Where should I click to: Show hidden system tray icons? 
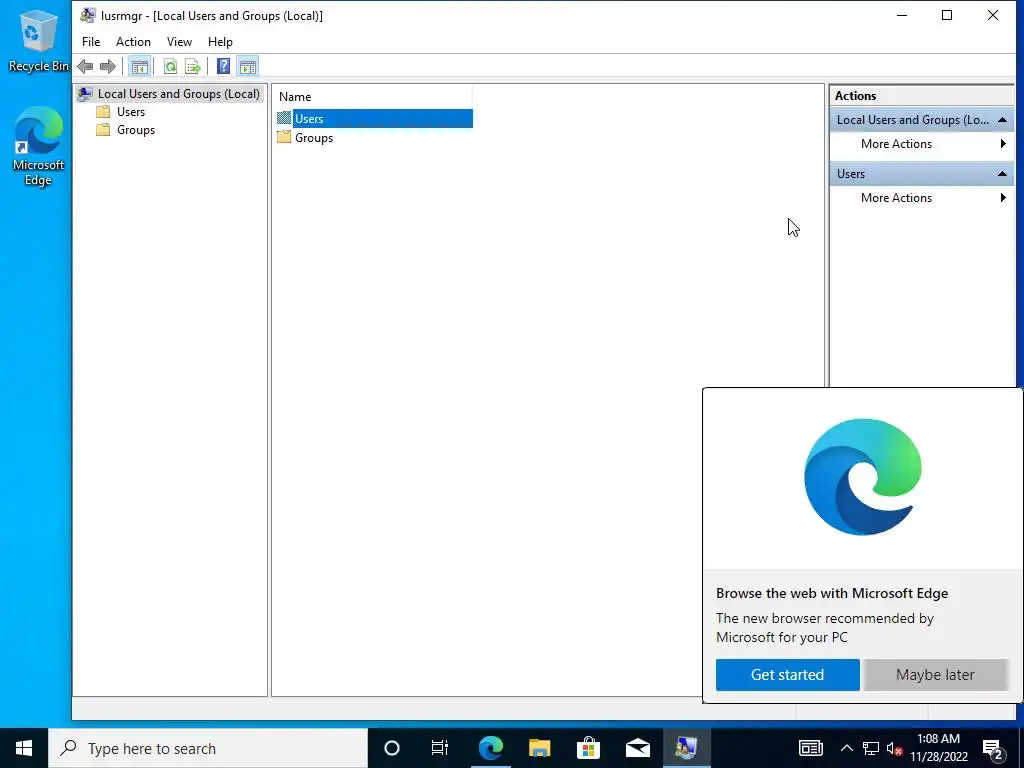846,748
